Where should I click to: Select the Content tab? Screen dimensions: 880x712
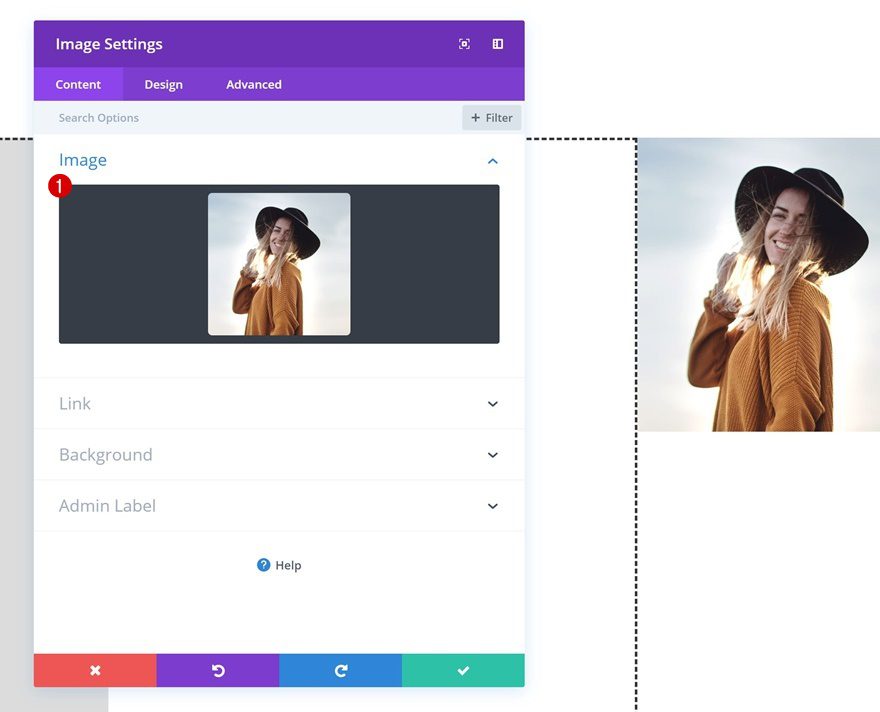[78, 84]
